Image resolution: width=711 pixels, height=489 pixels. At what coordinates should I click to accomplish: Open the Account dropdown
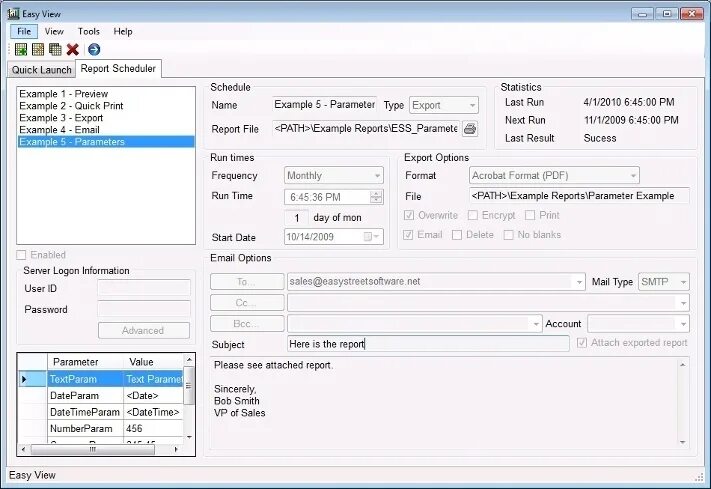tap(683, 324)
